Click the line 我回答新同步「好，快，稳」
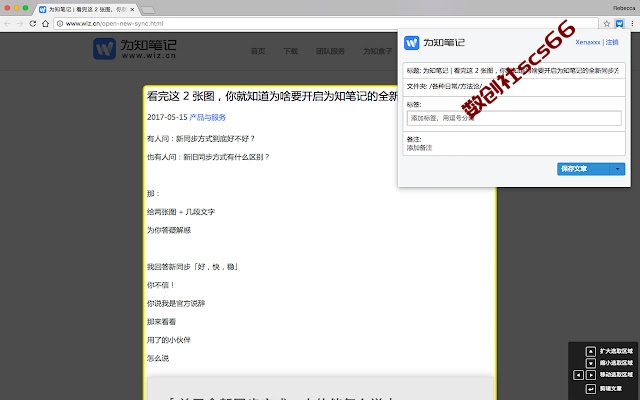 pos(193,267)
